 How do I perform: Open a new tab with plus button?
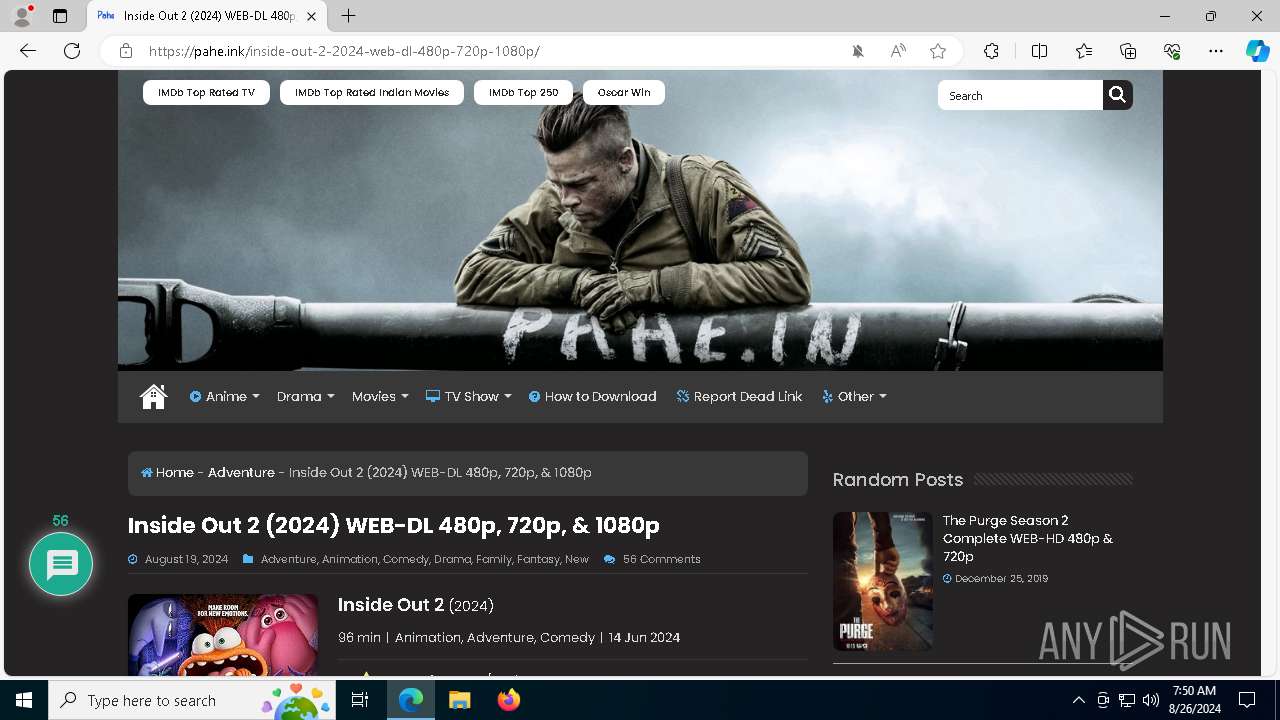(x=348, y=16)
